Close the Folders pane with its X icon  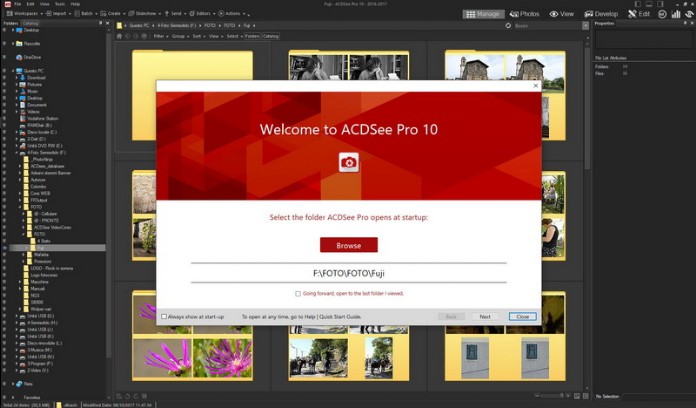point(107,23)
